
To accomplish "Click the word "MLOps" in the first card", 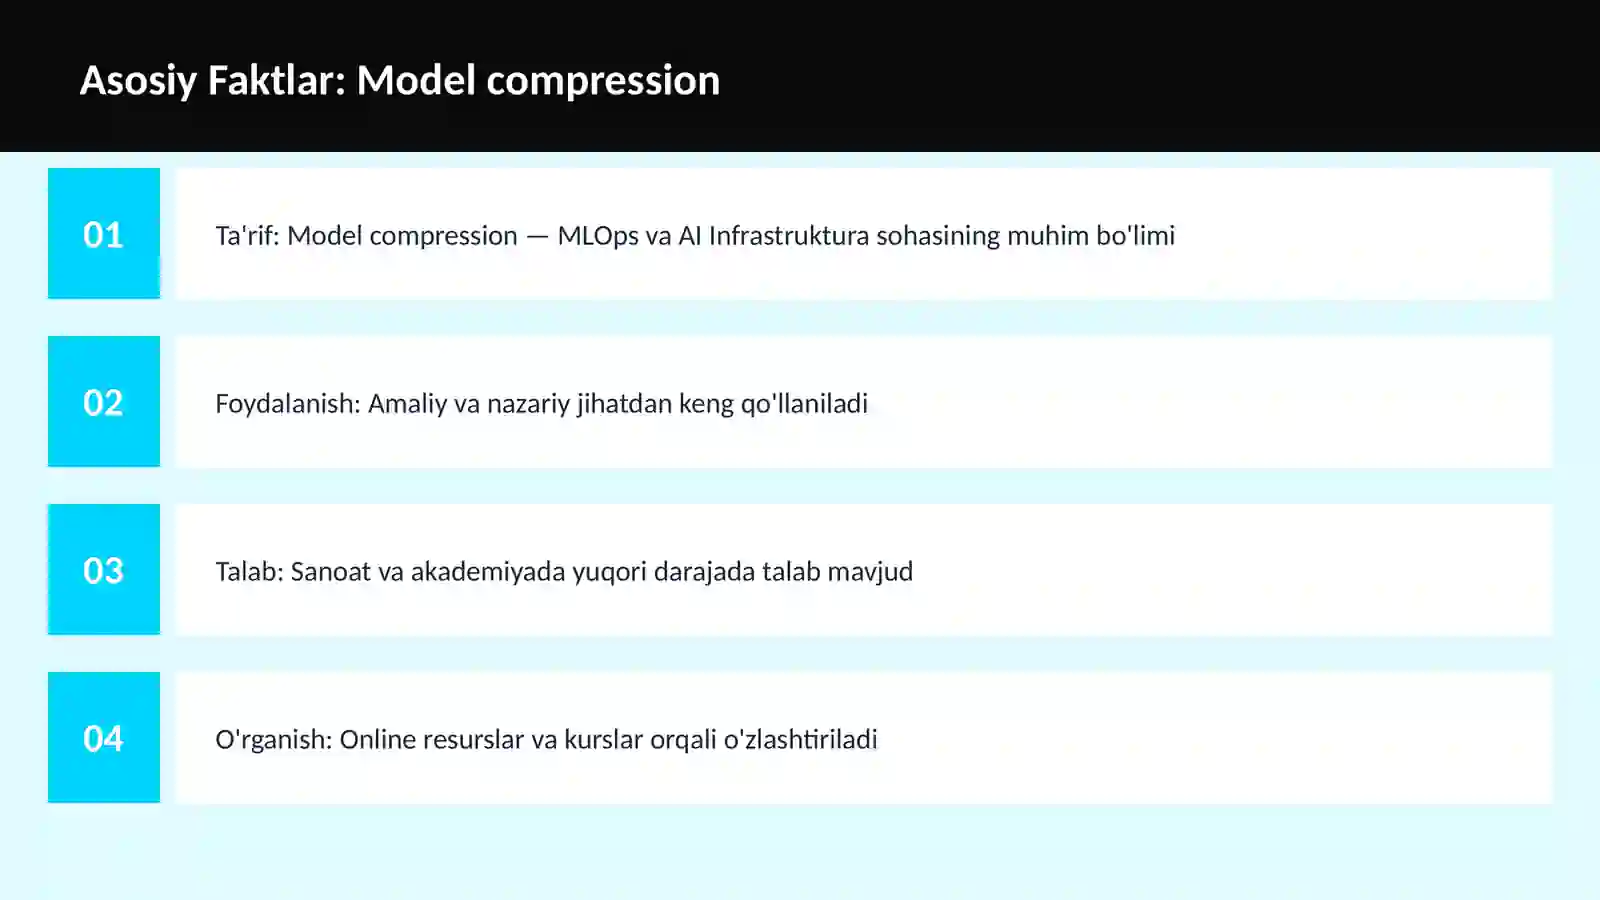I will tap(598, 235).
